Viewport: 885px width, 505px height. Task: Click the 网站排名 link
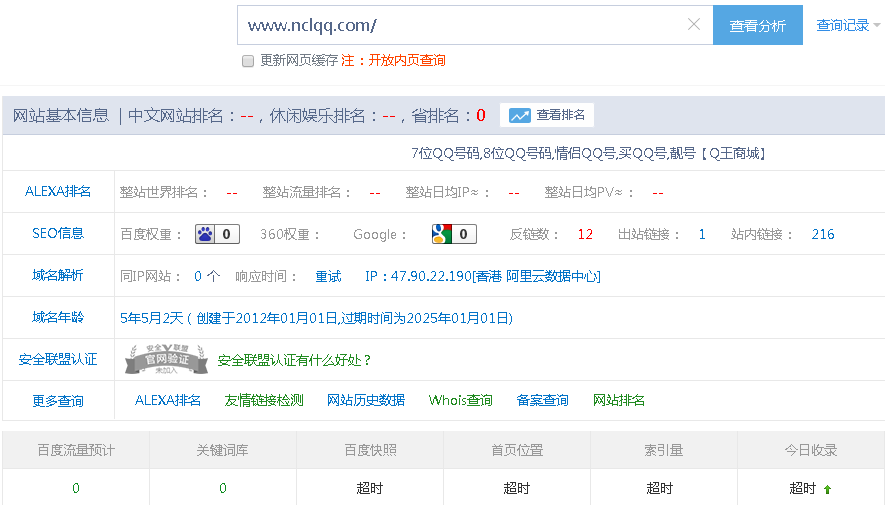click(x=619, y=401)
